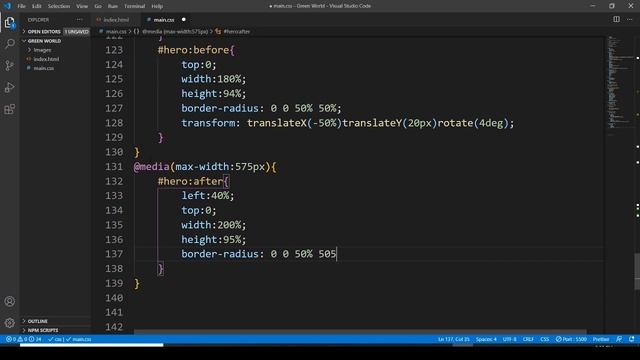Open the Selection menu

point(59,6)
